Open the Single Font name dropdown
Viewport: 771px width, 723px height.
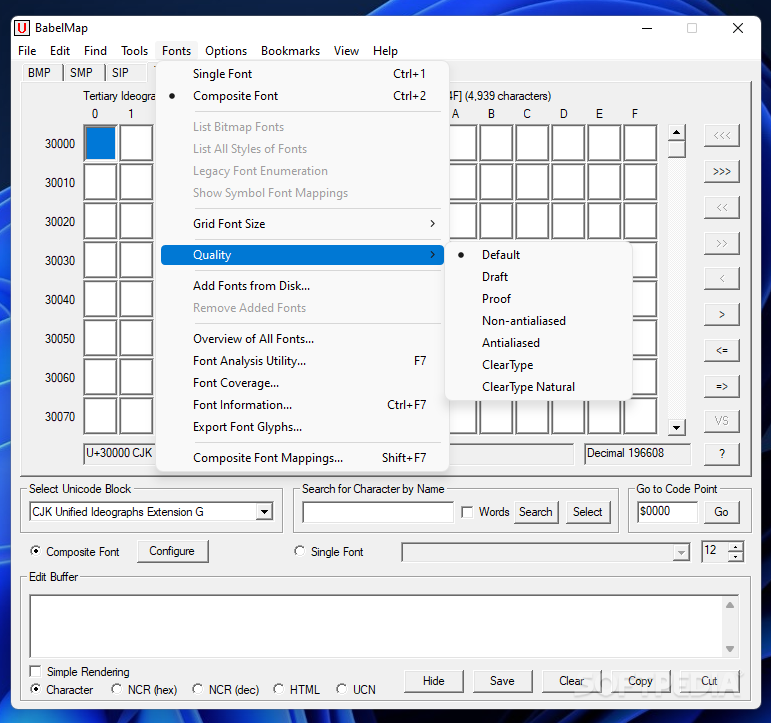coord(681,552)
